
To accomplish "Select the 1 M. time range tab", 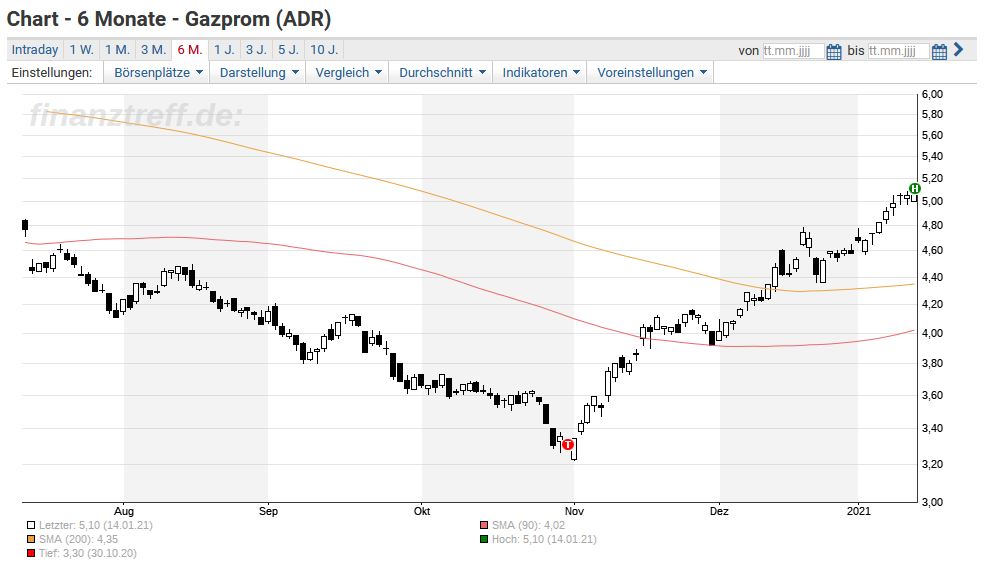I will coord(117,50).
